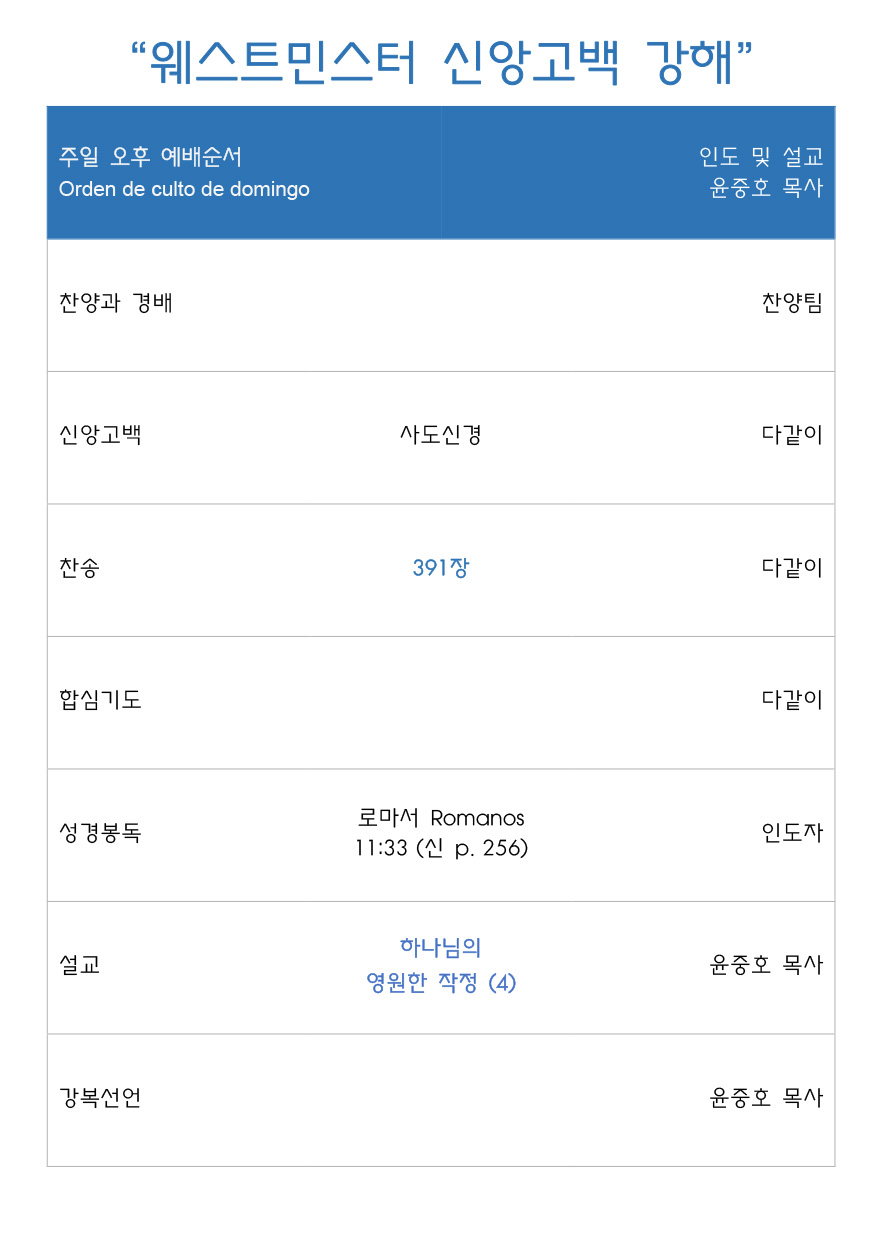
Task: Click 다같이 in the 합심기도 row
Action: 793,700
